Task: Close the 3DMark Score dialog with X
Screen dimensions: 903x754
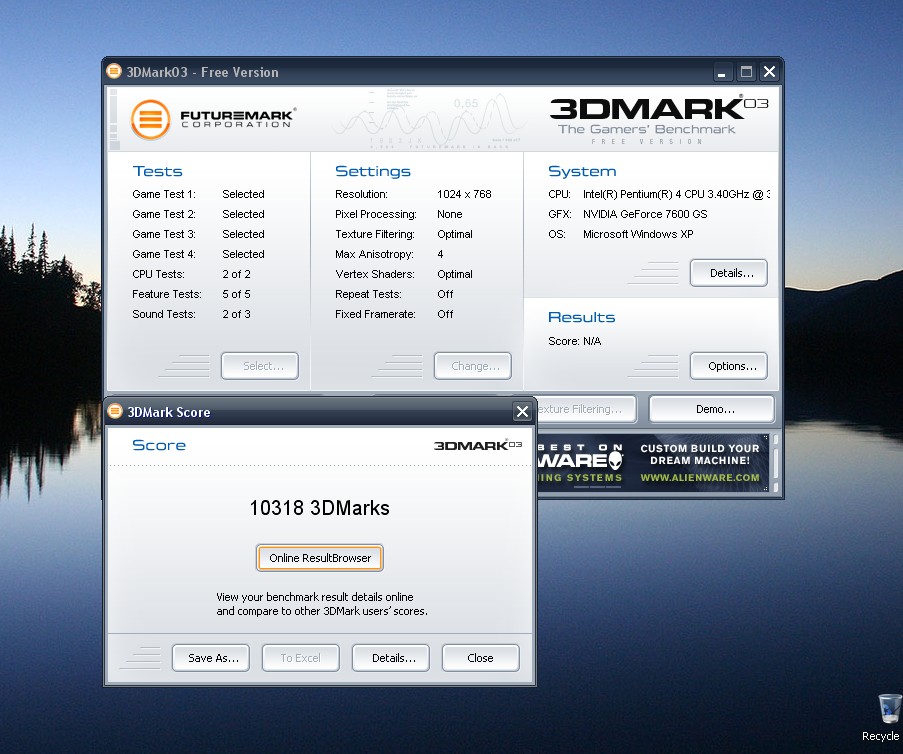Action: (x=522, y=412)
